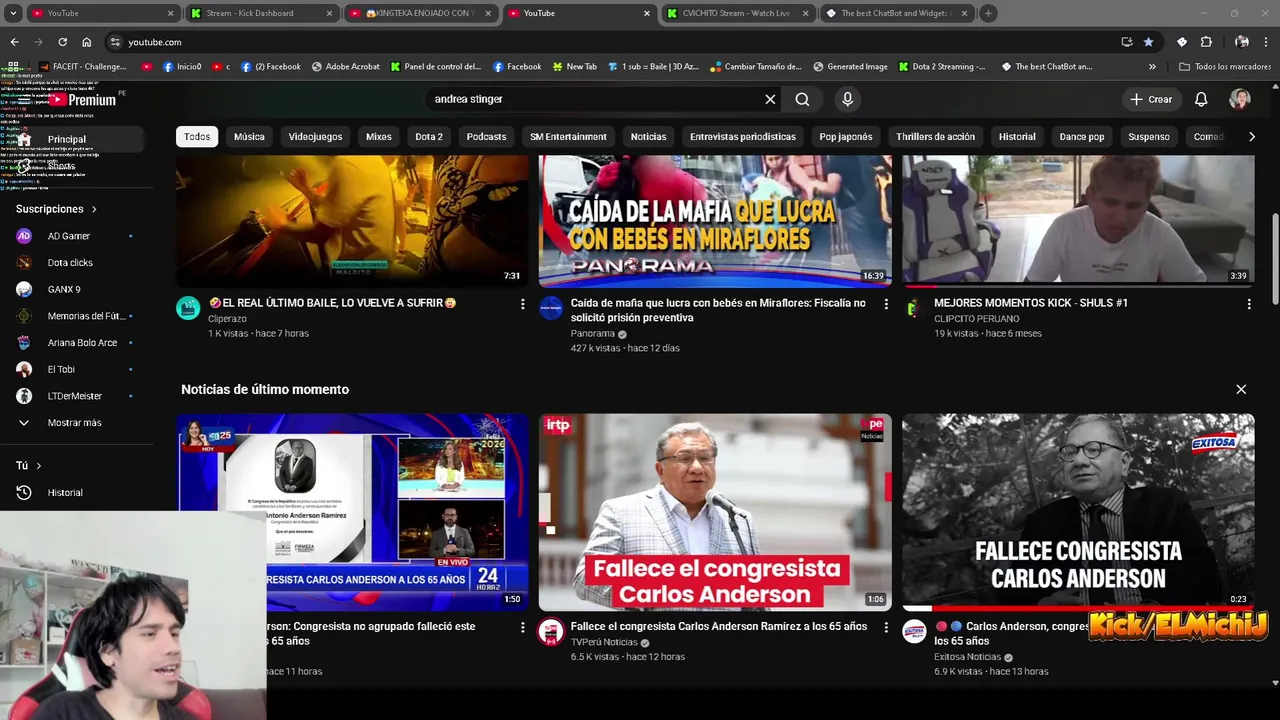Open AD Gamer channel subscription
The height and width of the screenshot is (720, 1280).
pyautogui.click(x=72, y=236)
